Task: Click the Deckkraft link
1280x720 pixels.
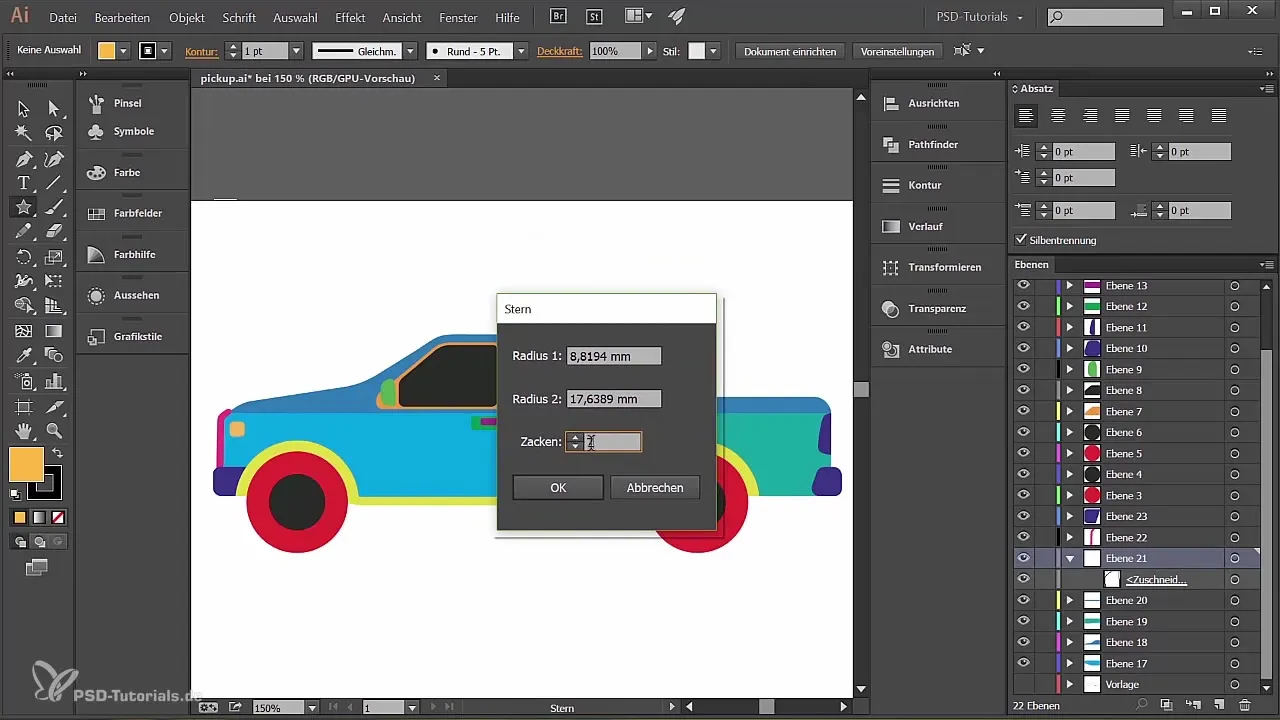Action: pyautogui.click(x=559, y=51)
